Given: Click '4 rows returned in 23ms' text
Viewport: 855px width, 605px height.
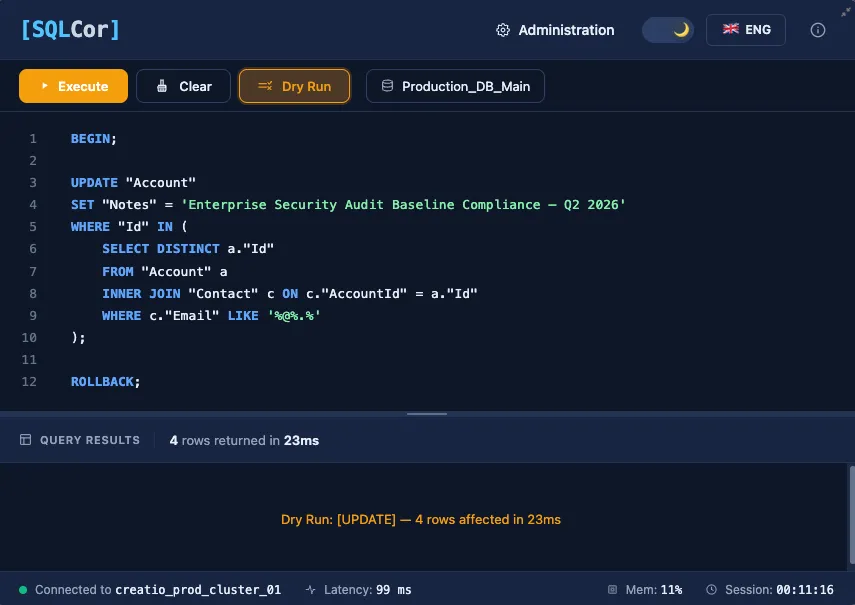Looking at the screenshot, I should pos(244,440).
